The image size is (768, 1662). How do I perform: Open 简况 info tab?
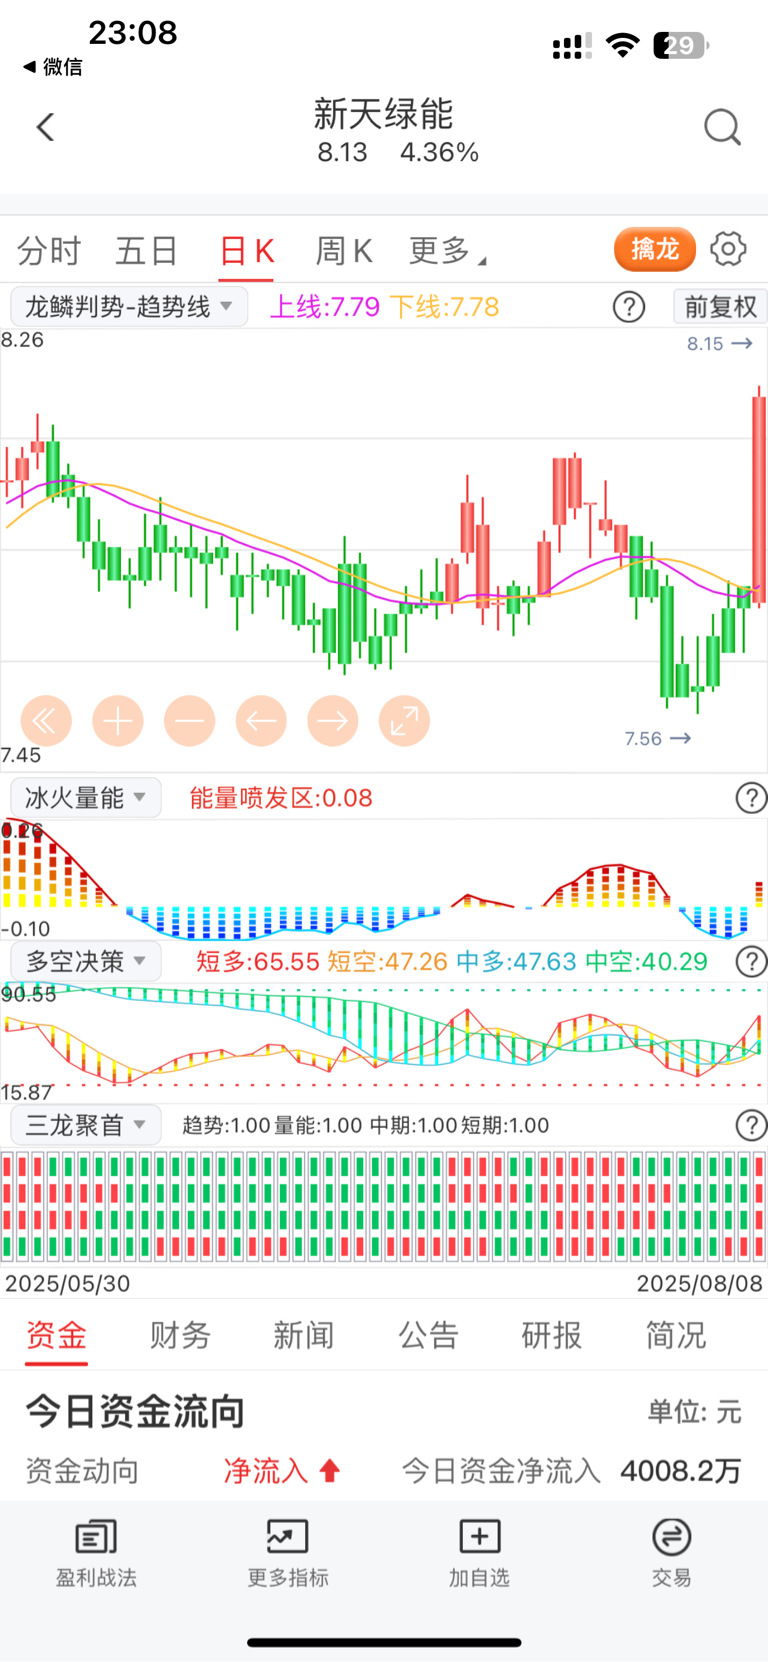676,1335
